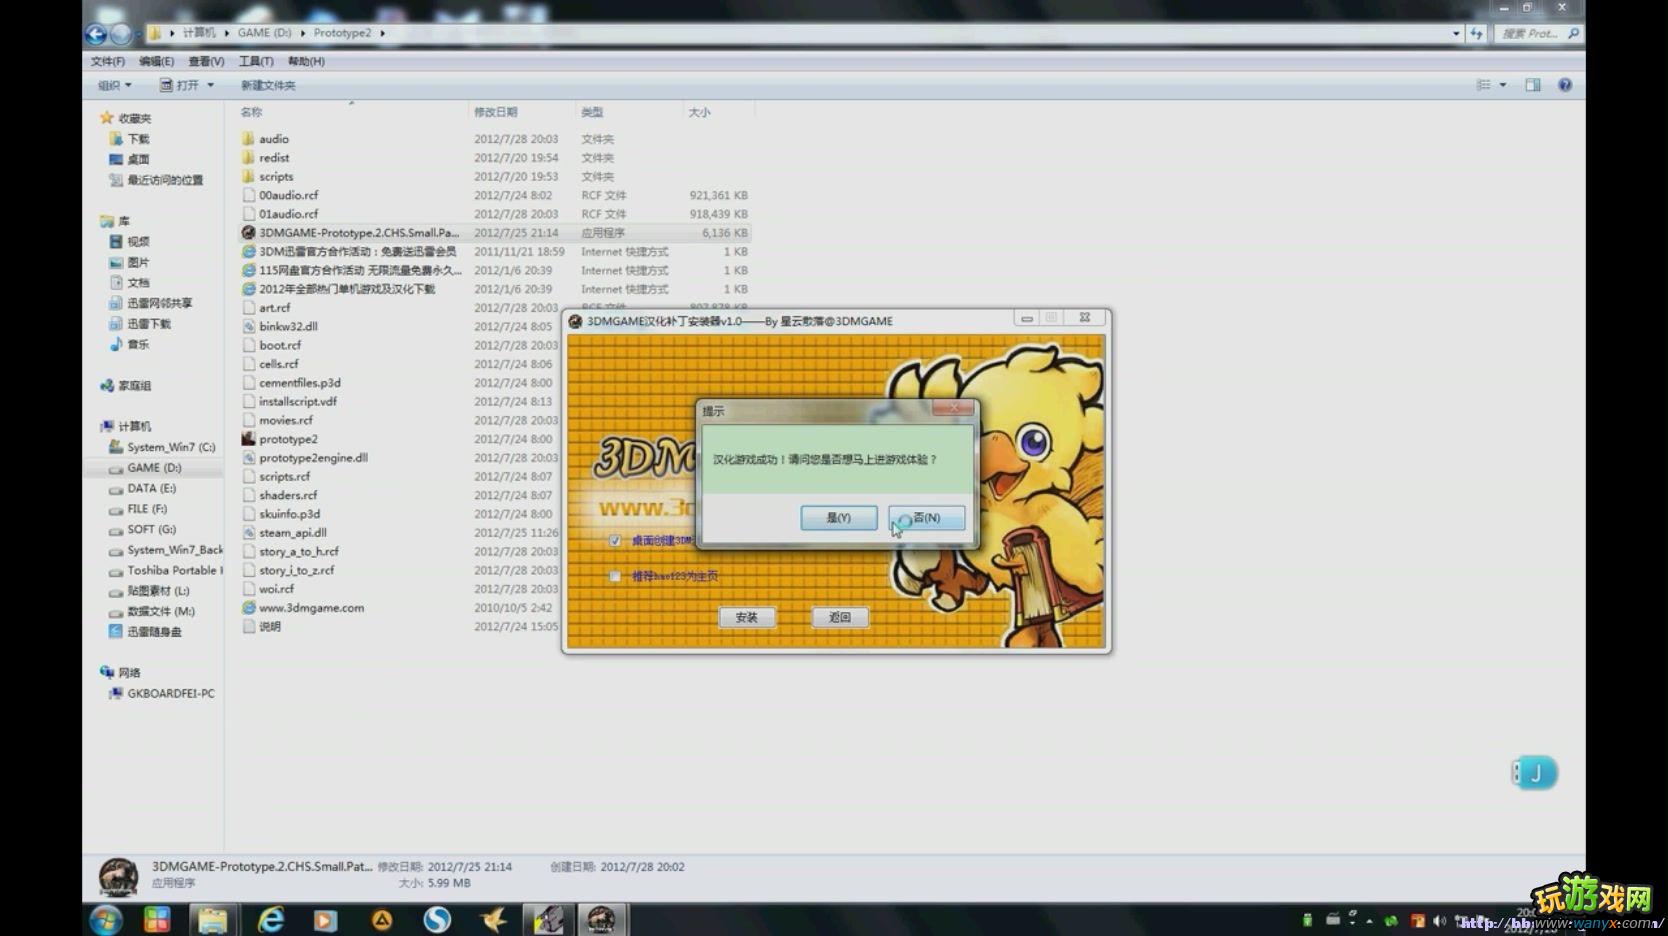Select the 3DMGAME-Prototype.2.CHS.Small.Pa... application icon
The height and width of the screenshot is (936, 1668).
click(x=248, y=233)
